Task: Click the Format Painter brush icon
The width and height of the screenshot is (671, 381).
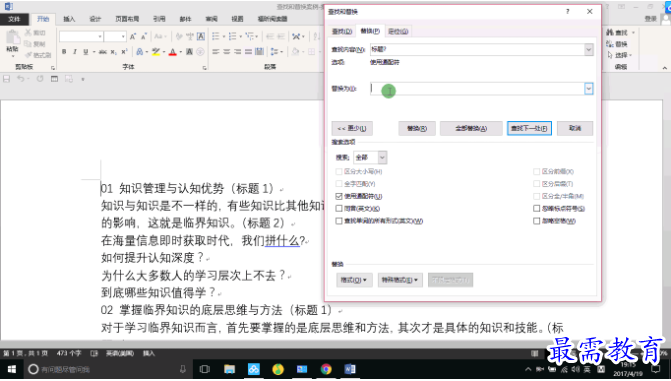Action: click(29, 55)
